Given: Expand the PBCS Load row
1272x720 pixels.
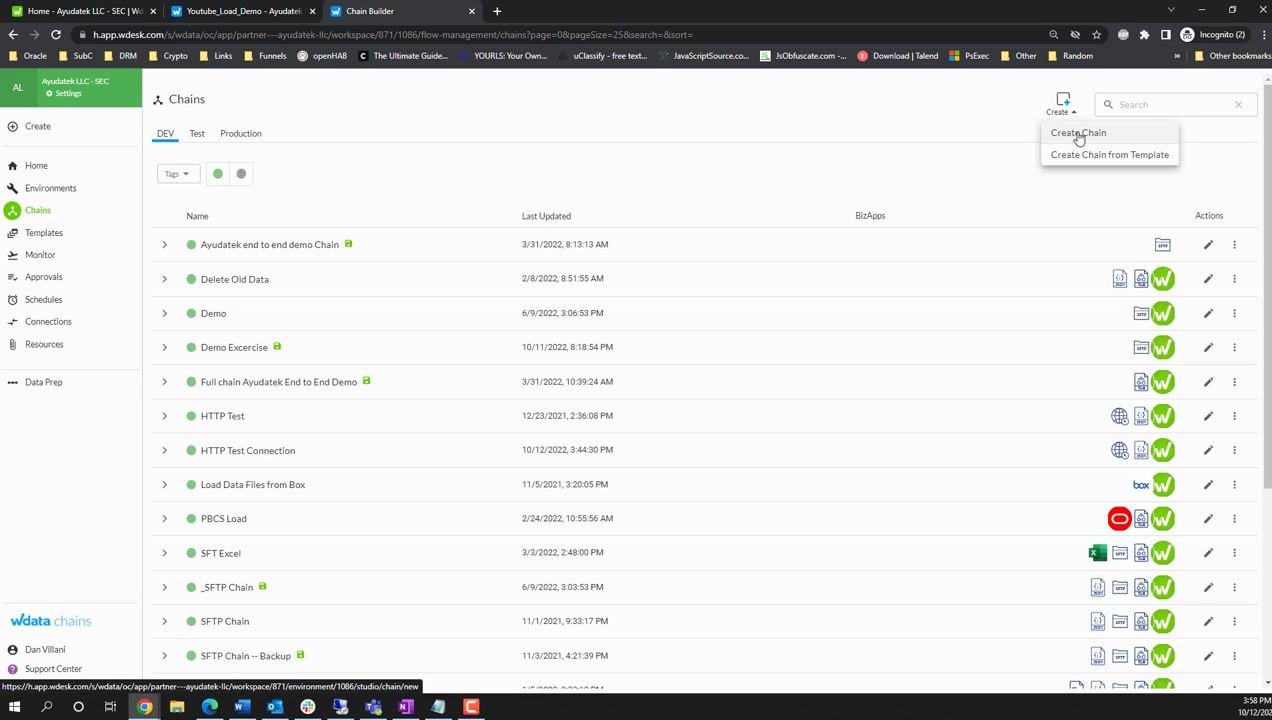Looking at the screenshot, I should click(x=164, y=519).
